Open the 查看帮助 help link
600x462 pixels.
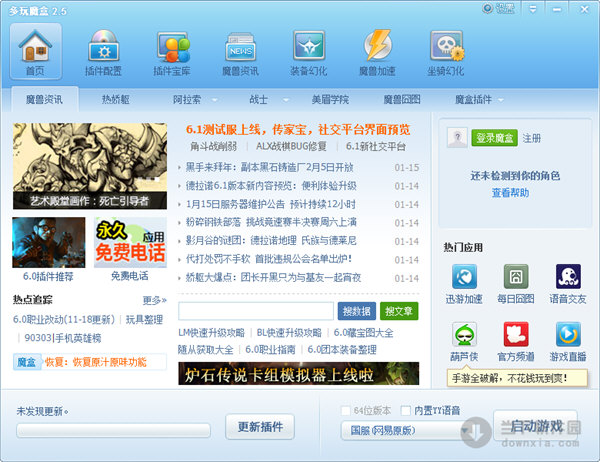510,193
